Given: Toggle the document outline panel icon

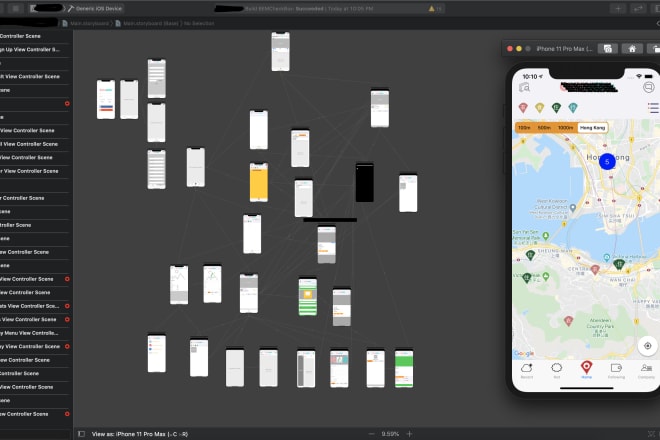Looking at the screenshot, I should (82, 434).
